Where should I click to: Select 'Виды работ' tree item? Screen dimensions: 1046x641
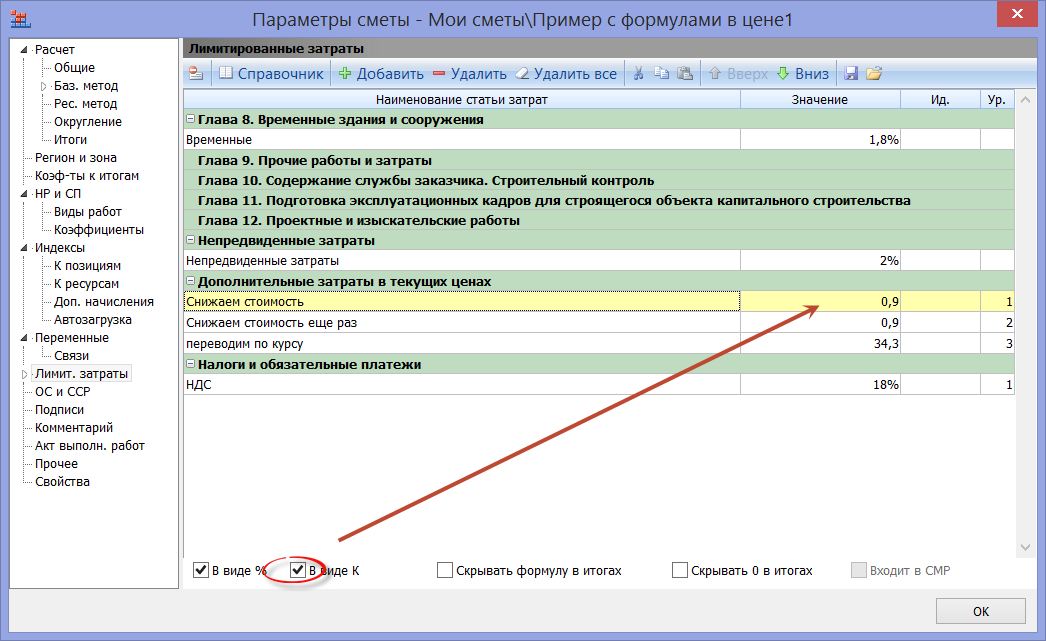87,211
